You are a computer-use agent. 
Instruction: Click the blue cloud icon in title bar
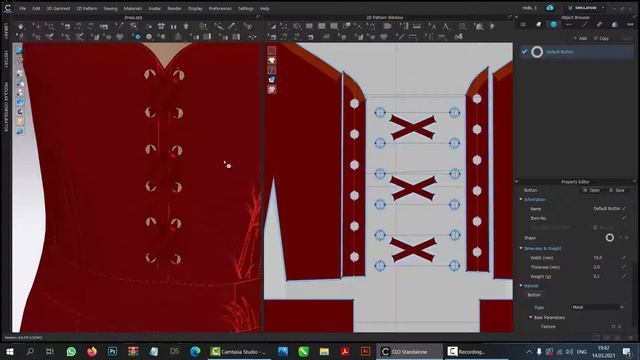[x=550, y=8]
